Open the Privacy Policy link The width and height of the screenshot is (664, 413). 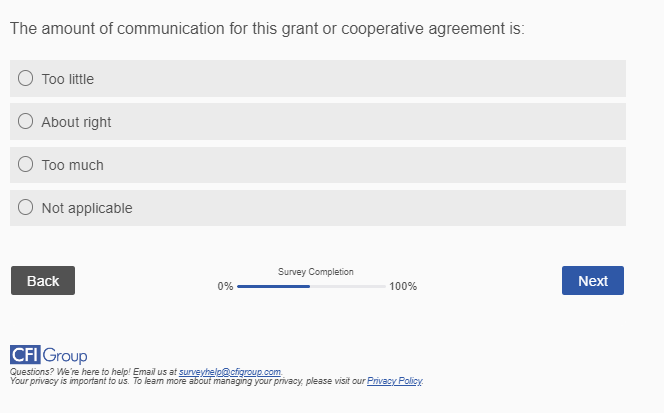click(395, 381)
